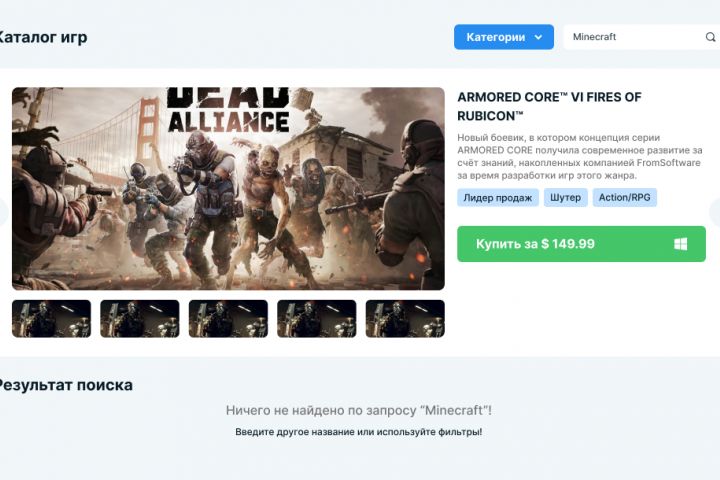Select the second screenshot thumbnail
This screenshot has width=720, height=480.
coord(140,319)
